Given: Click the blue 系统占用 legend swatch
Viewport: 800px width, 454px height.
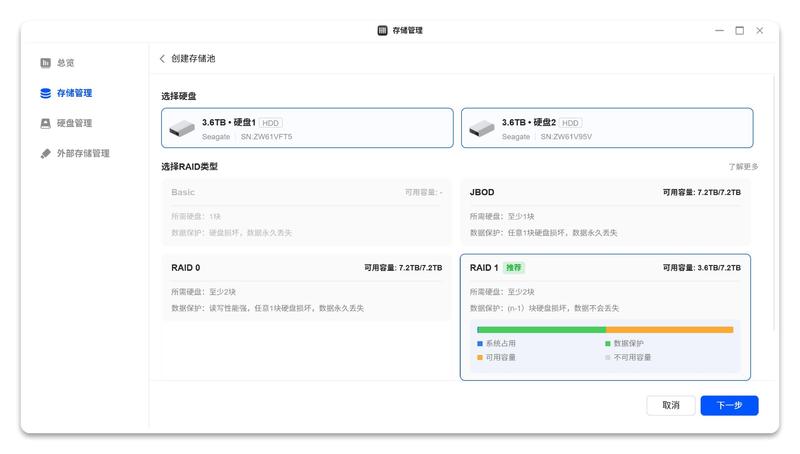Looking at the screenshot, I should (x=480, y=344).
